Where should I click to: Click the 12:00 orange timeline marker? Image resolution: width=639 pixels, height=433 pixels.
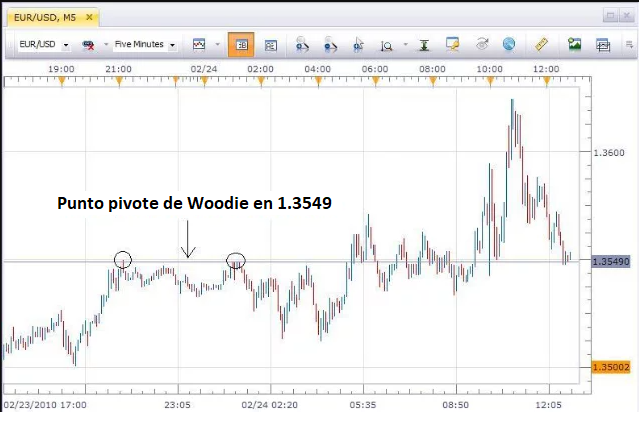tap(547, 81)
